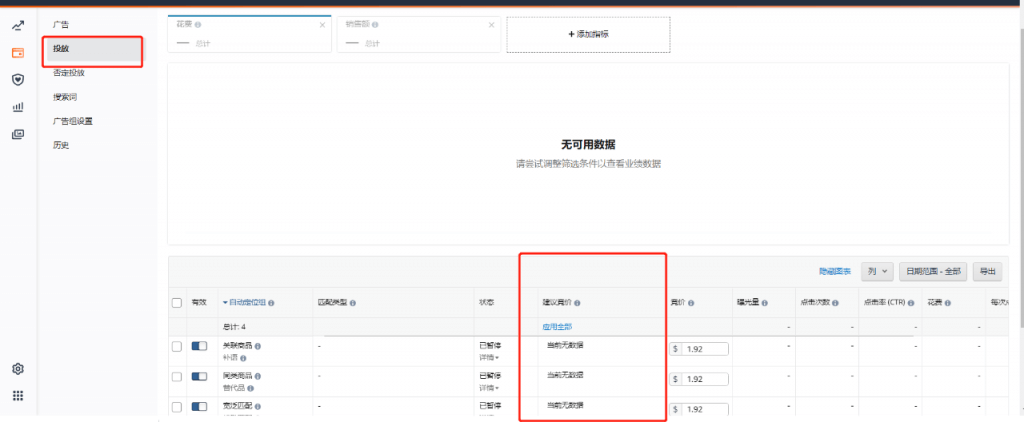Click info icon next to 建议竞价 header
The width and height of the screenshot is (1024, 422).
(577, 303)
